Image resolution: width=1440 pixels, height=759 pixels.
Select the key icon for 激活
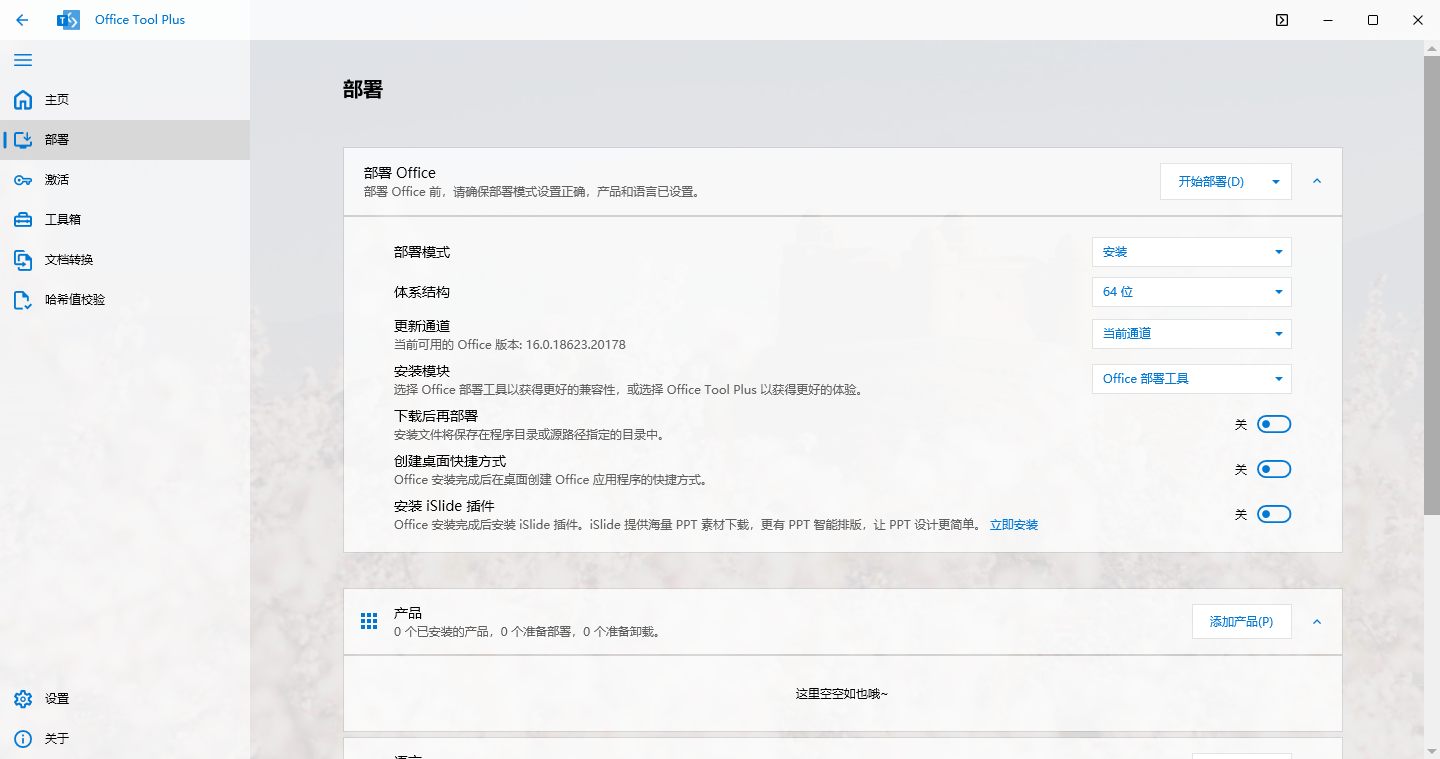coord(23,180)
